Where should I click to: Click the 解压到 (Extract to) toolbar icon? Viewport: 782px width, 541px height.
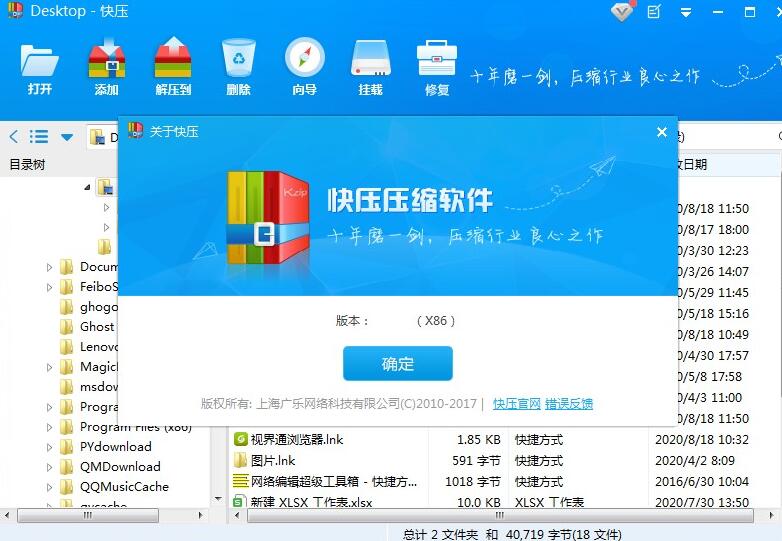pos(173,67)
